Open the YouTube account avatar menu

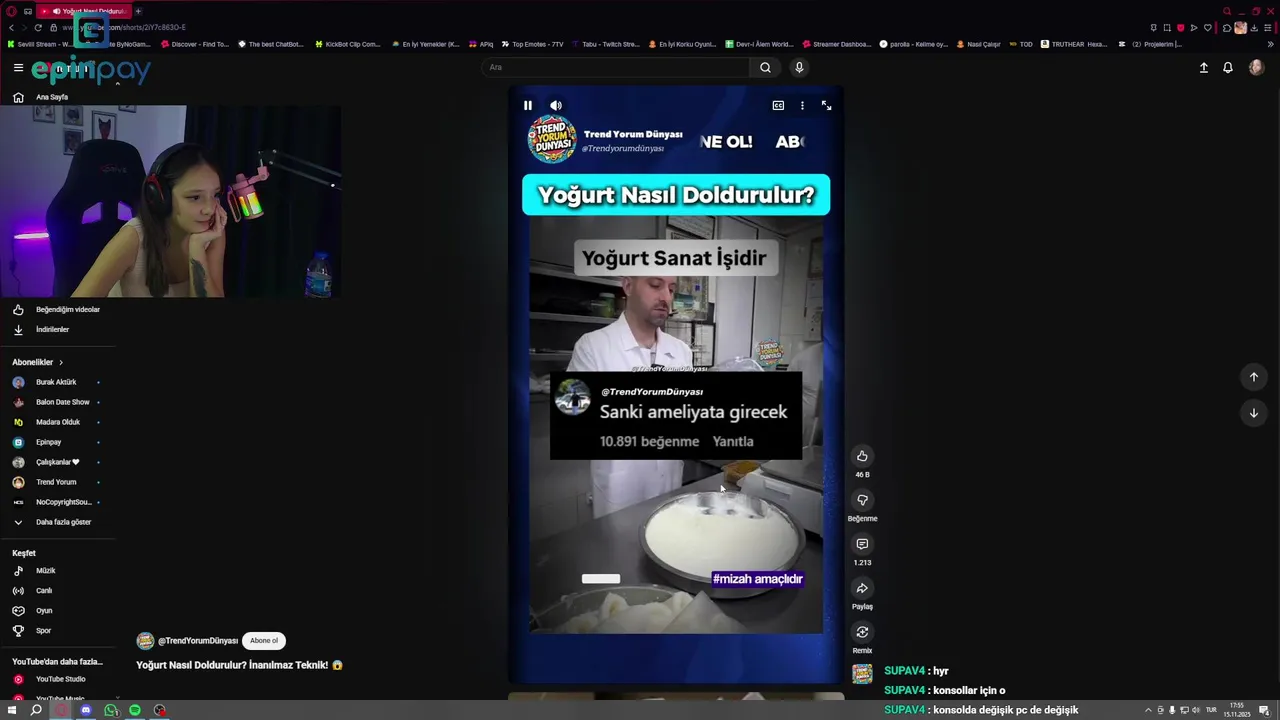click(x=1256, y=67)
